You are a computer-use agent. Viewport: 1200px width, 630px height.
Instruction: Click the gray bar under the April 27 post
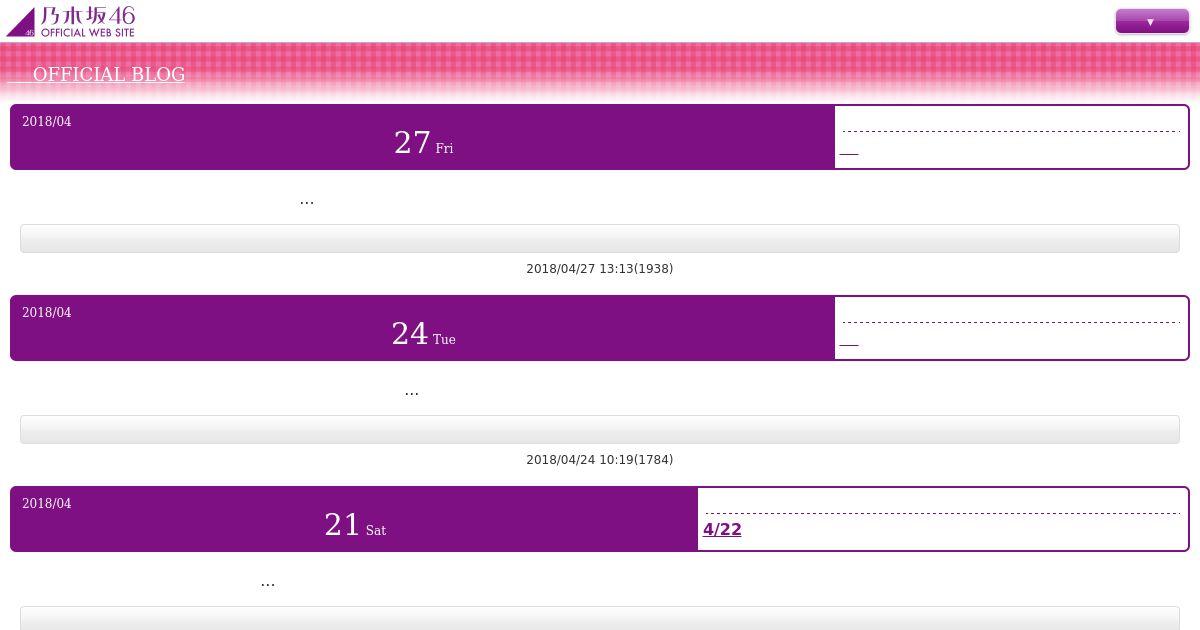tap(600, 238)
